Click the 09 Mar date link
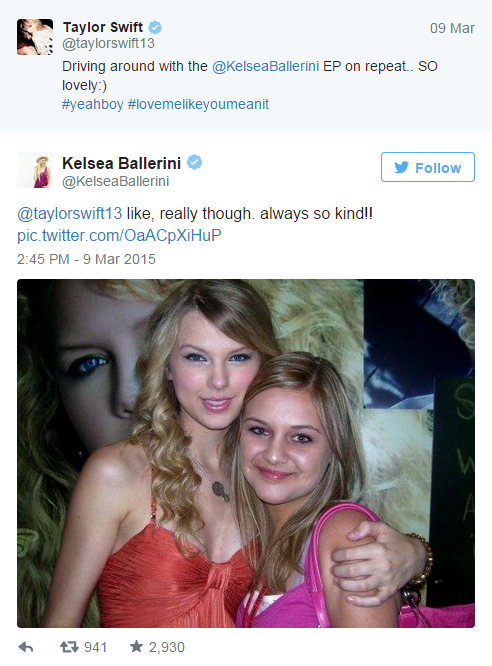The width and height of the screenshot is (492, 666). pos(452,28)
